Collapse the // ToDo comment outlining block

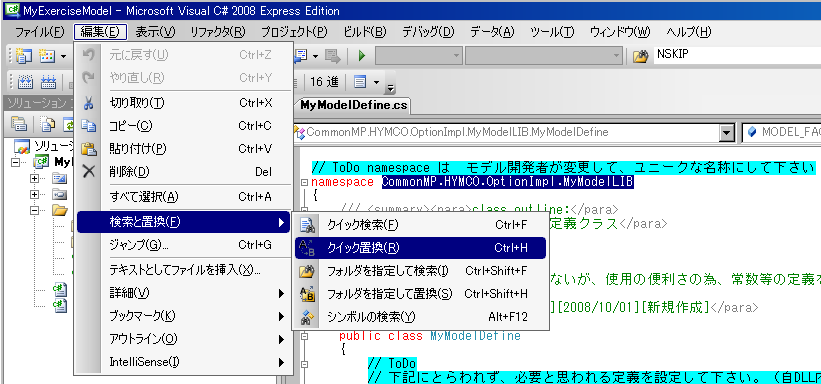coord(304,364)
